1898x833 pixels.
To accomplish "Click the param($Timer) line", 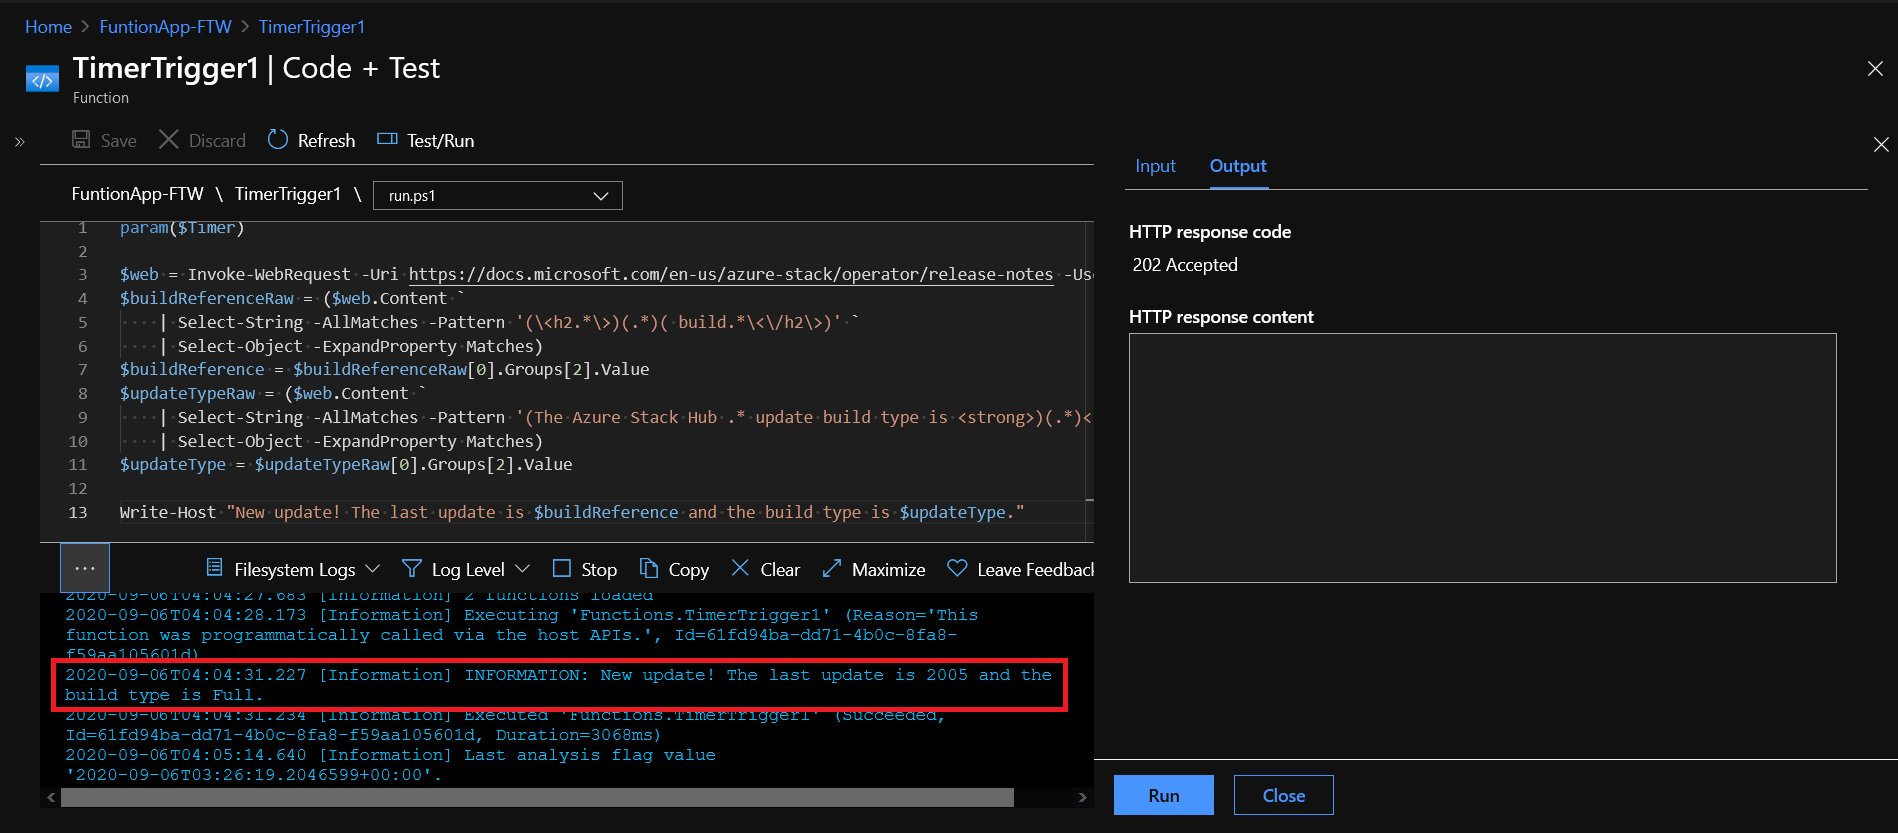I will pos(182,228).
